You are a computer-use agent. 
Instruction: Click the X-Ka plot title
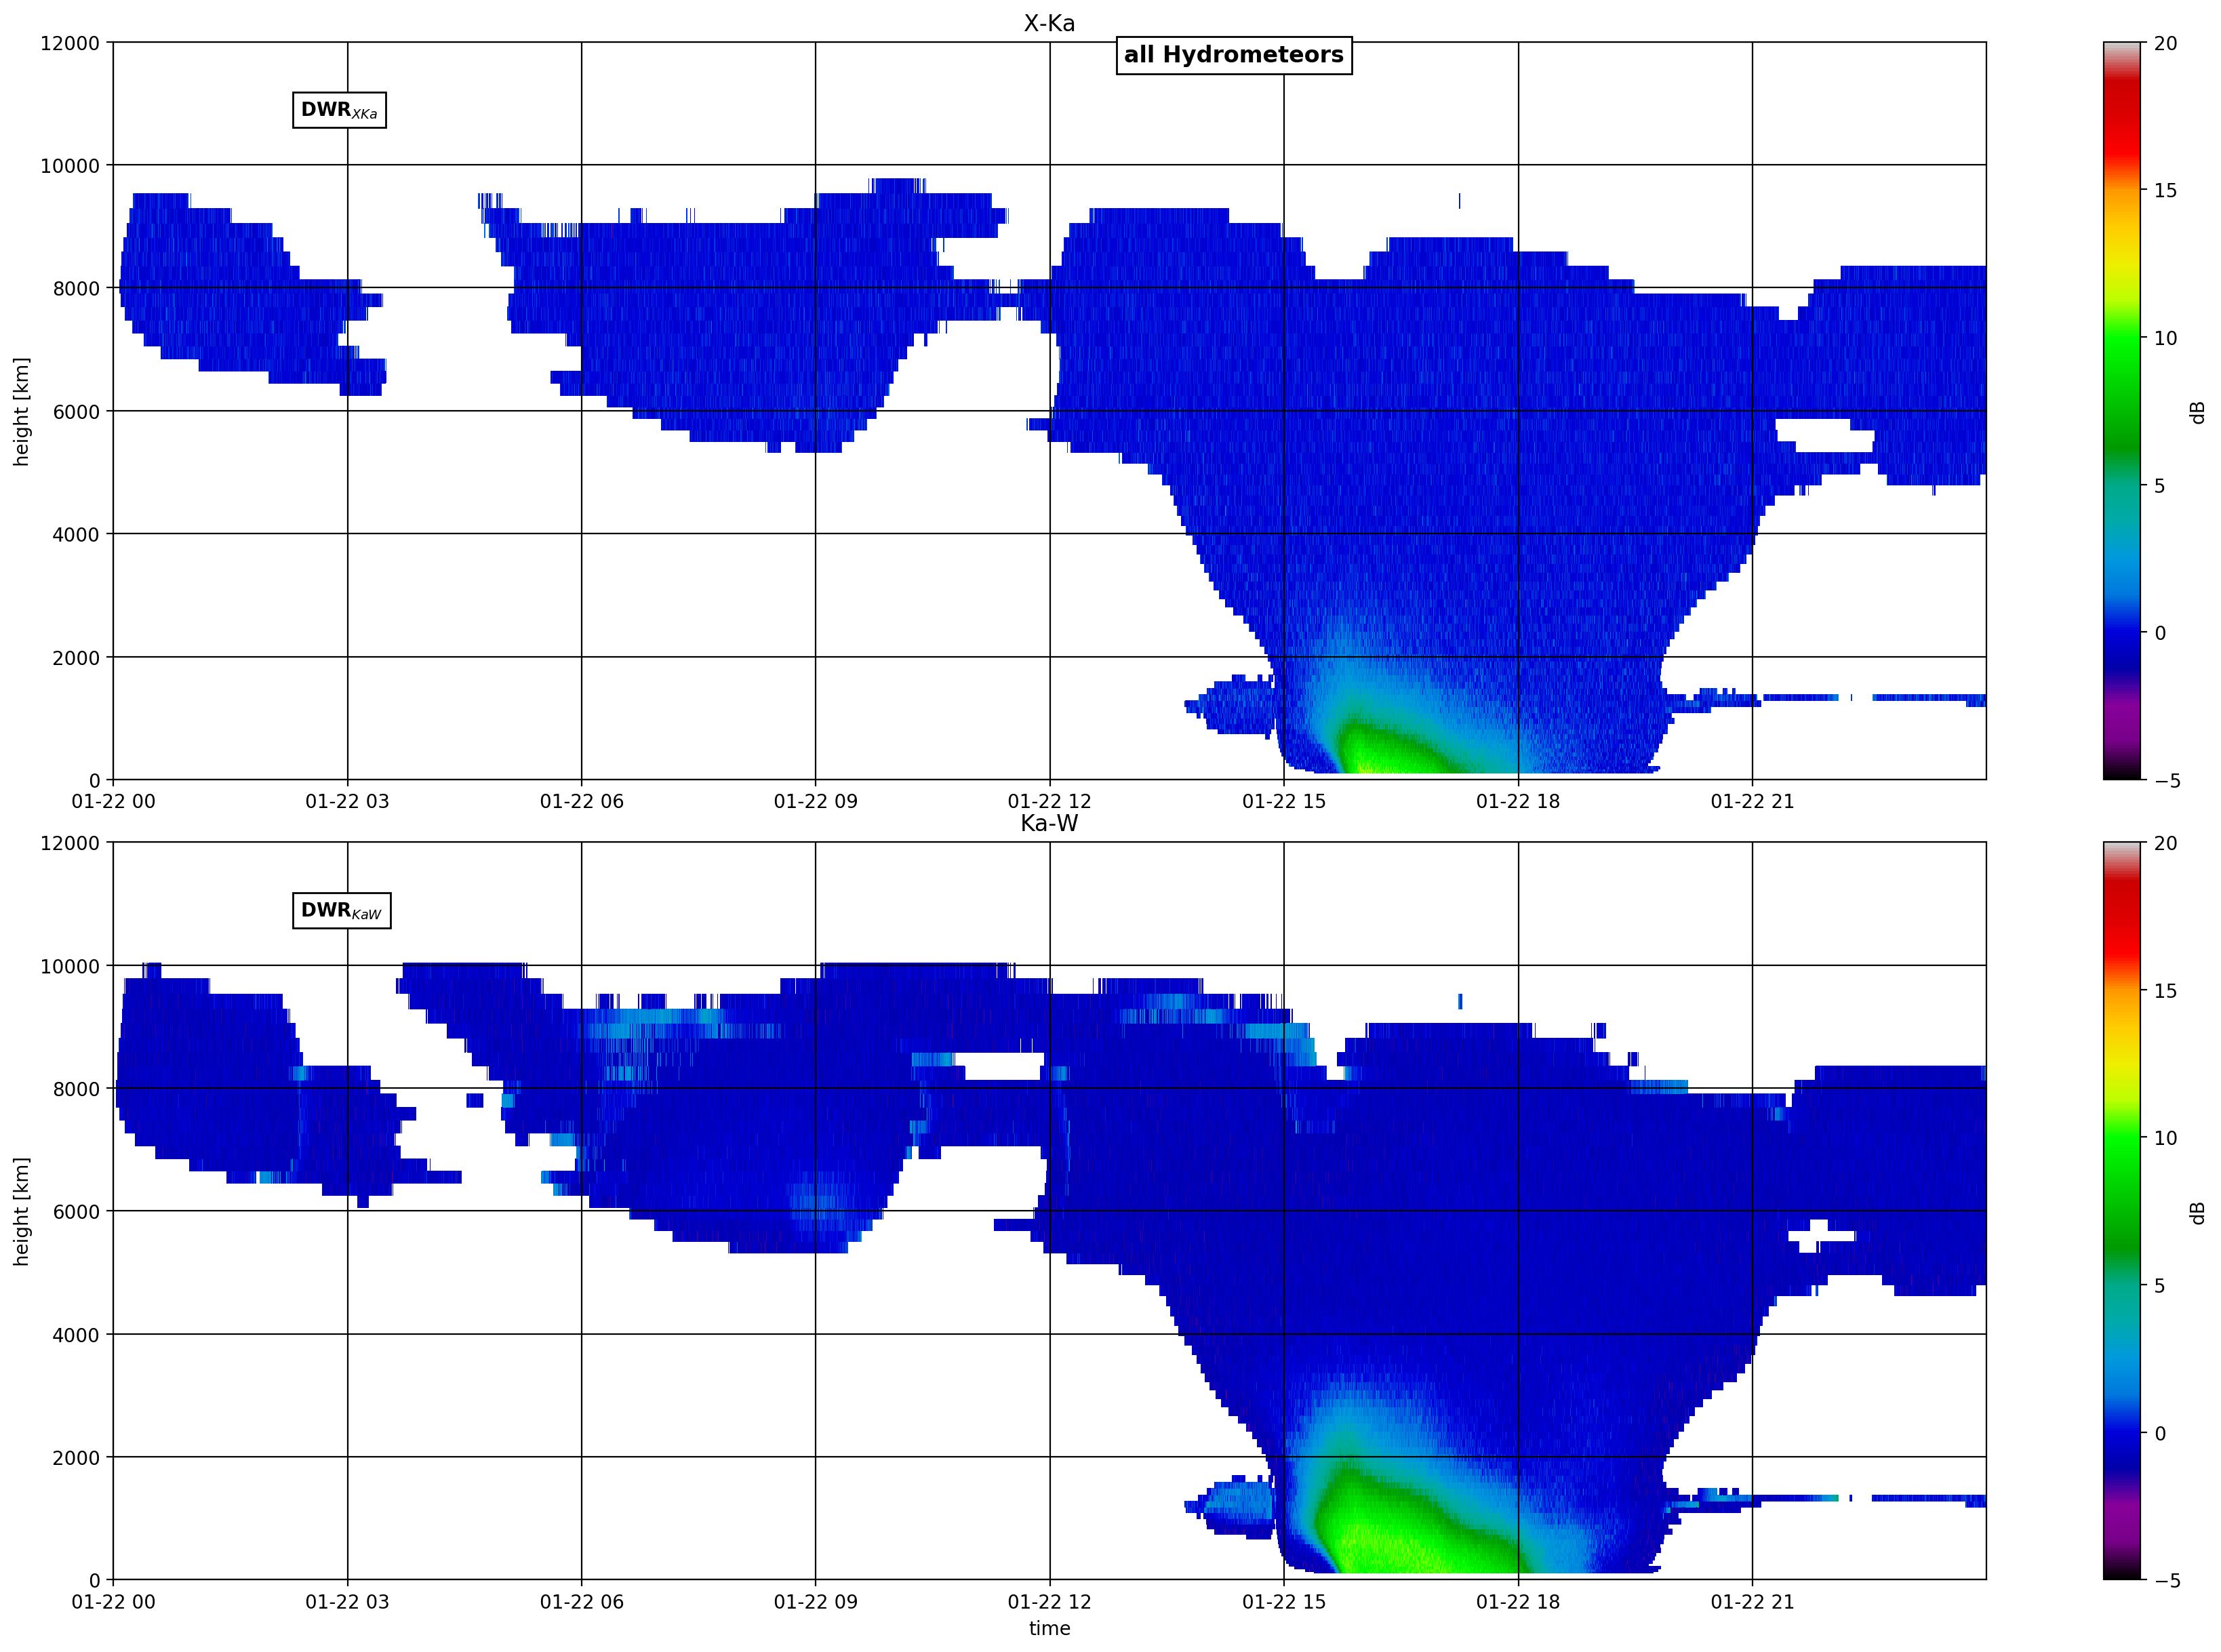[1049, 23]
